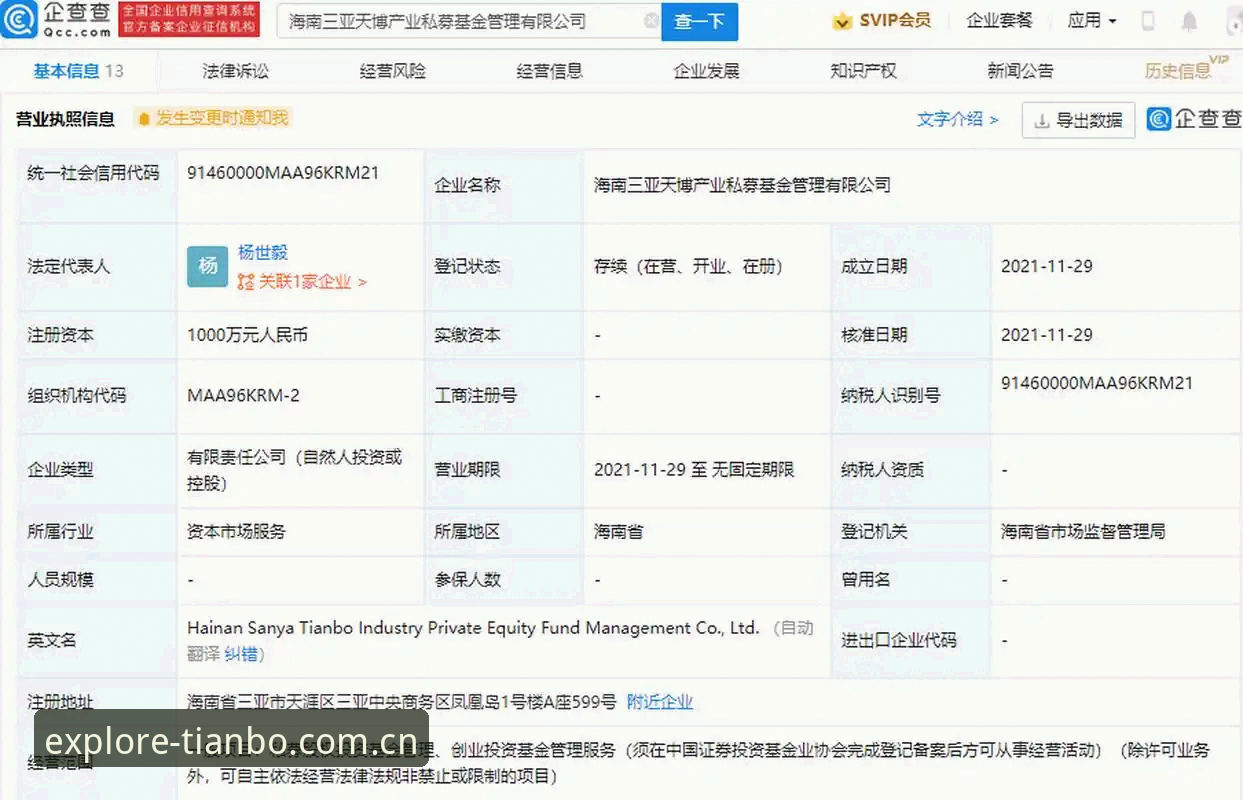This screenshot has width=1243, height=800.
Task: Click the mobile phone icon in header
Action: pos(1148,20)
